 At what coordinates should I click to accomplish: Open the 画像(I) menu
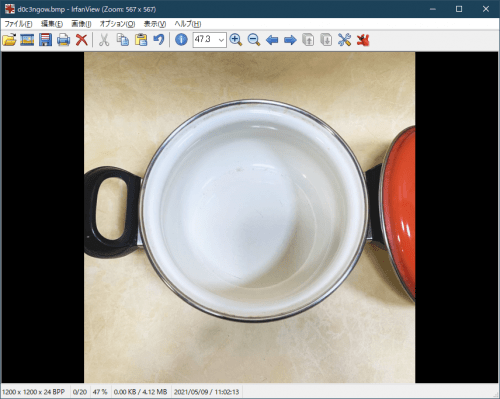(81, 24)
